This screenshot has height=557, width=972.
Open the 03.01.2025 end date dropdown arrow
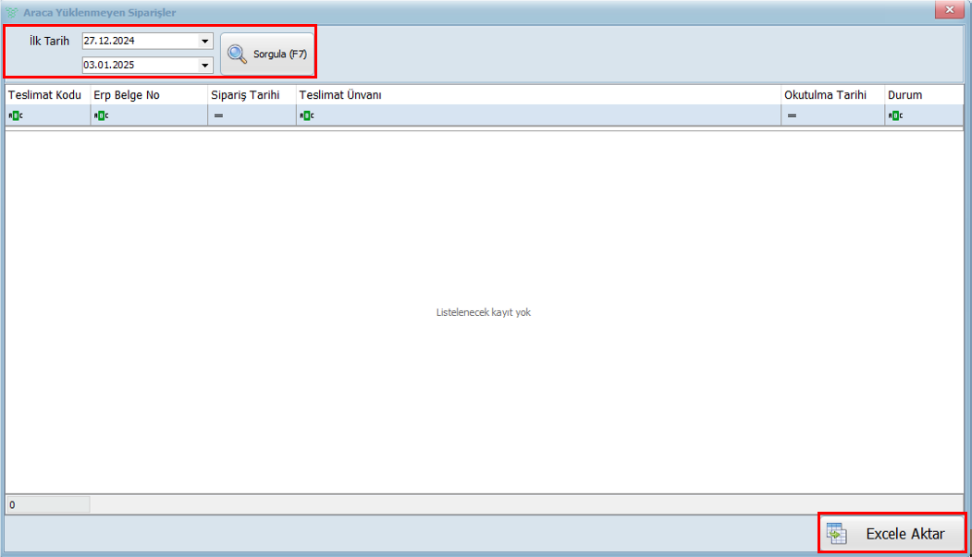pyautogui.click(x=205, y=65)
